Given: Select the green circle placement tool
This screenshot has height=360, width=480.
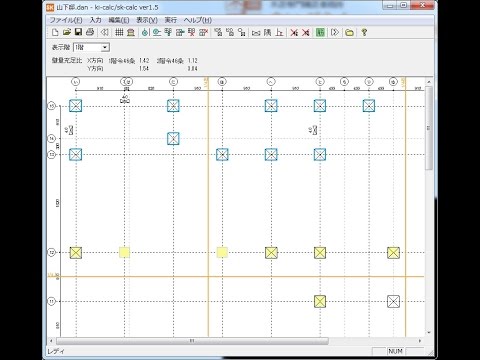Looking at the screenshot, I should [x=145, y=32].
